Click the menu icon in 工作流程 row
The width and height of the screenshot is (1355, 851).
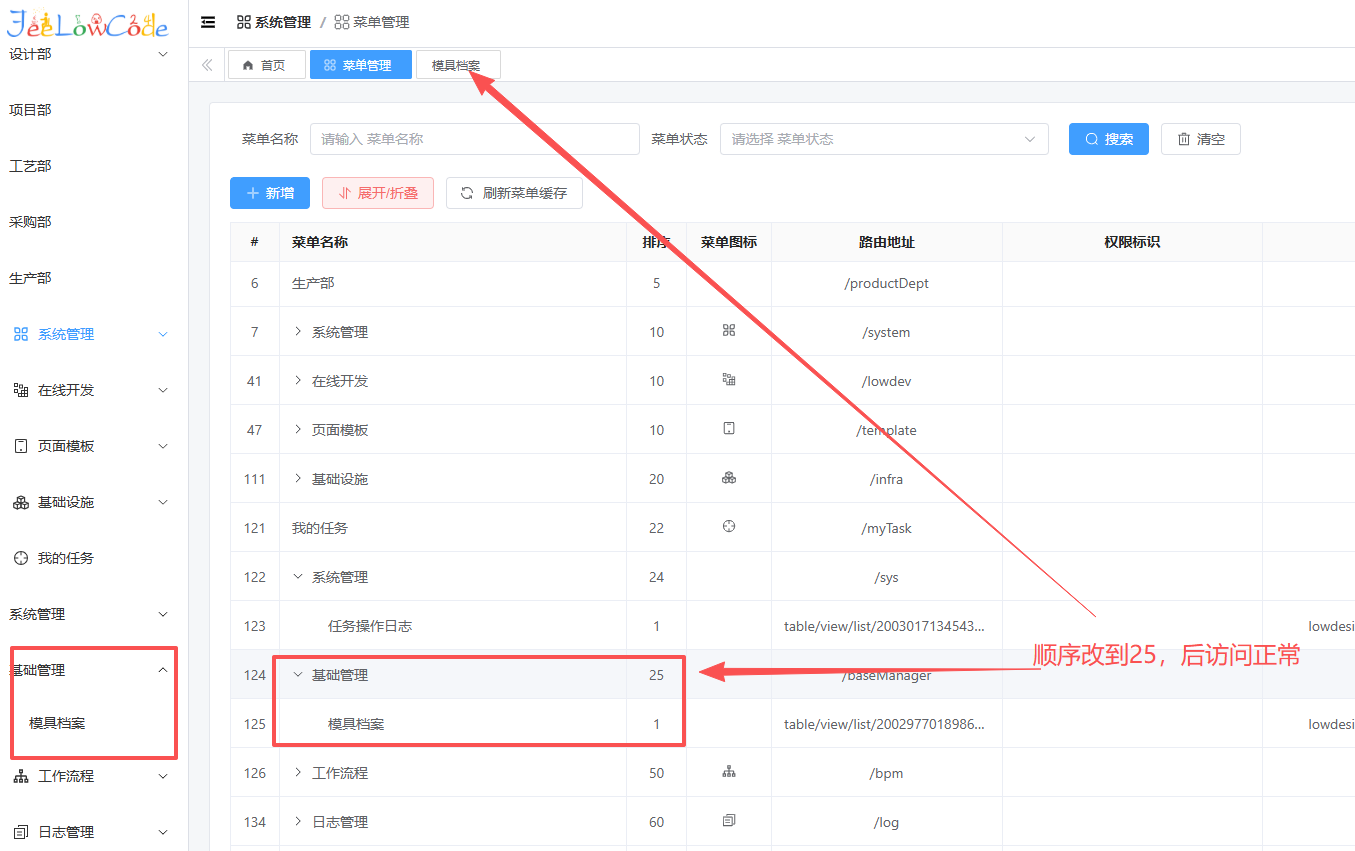(x=729, y=772)
